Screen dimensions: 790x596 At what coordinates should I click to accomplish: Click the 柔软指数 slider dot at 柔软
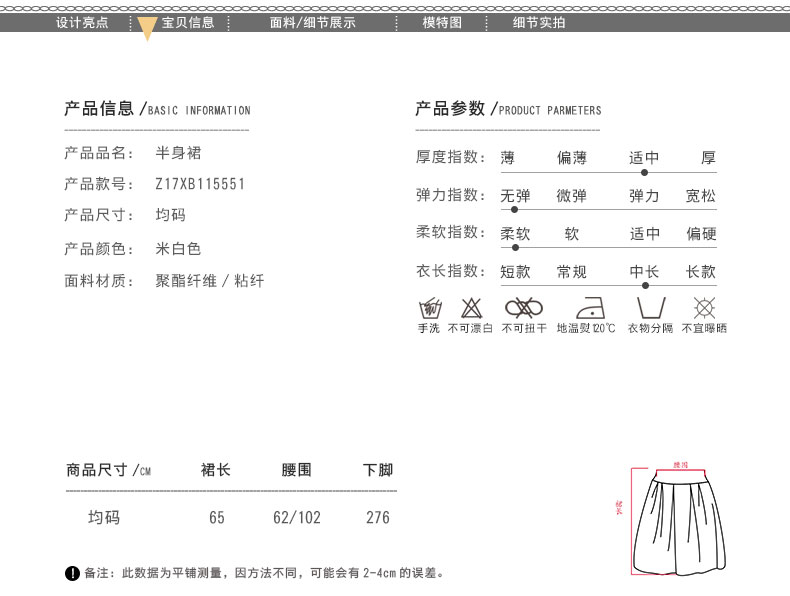pos(515,248)
